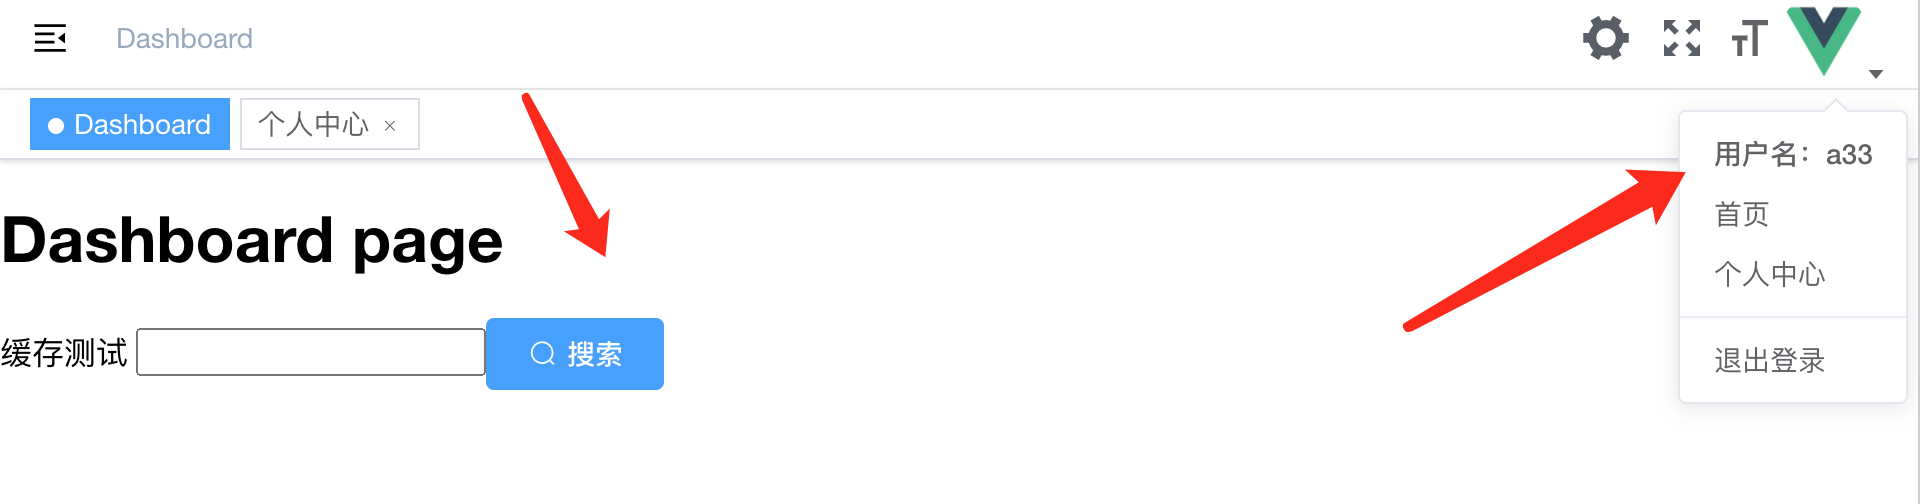Click the white dot on the Dashboard tab

[x=56, y=126]
